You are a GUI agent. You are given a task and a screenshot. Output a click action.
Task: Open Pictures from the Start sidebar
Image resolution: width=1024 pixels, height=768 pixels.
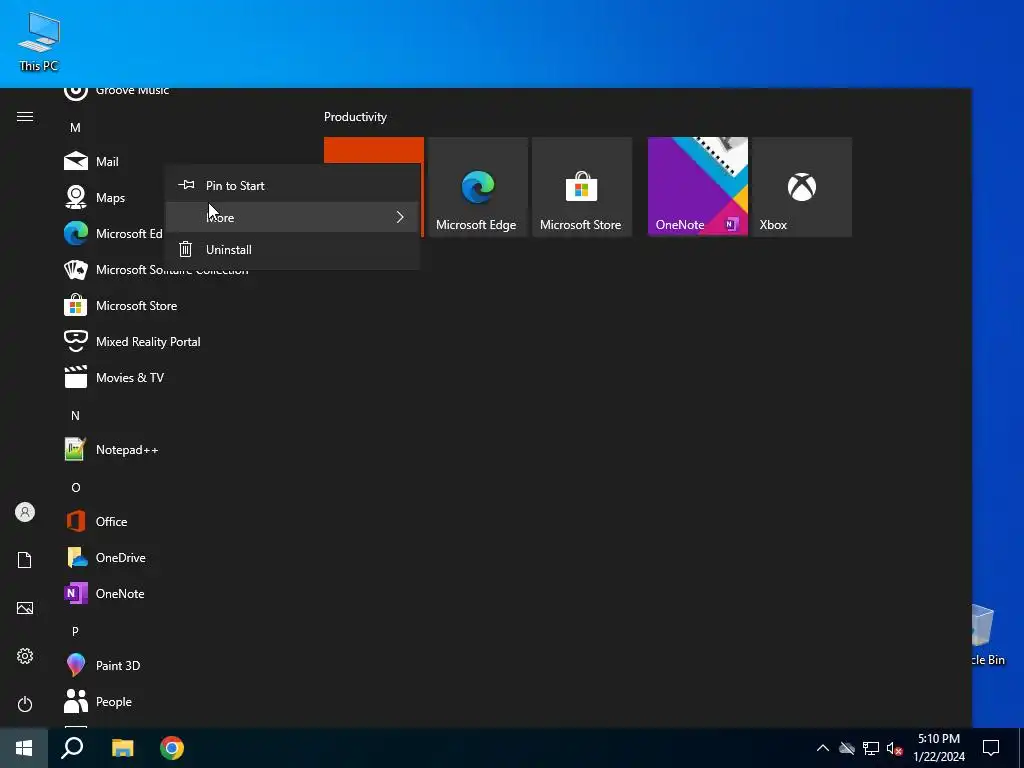(25, 608)
